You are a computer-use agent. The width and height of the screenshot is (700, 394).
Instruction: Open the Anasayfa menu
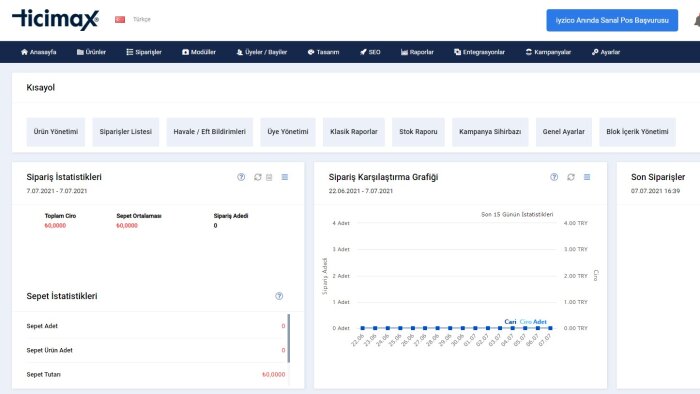pos(38,52)
